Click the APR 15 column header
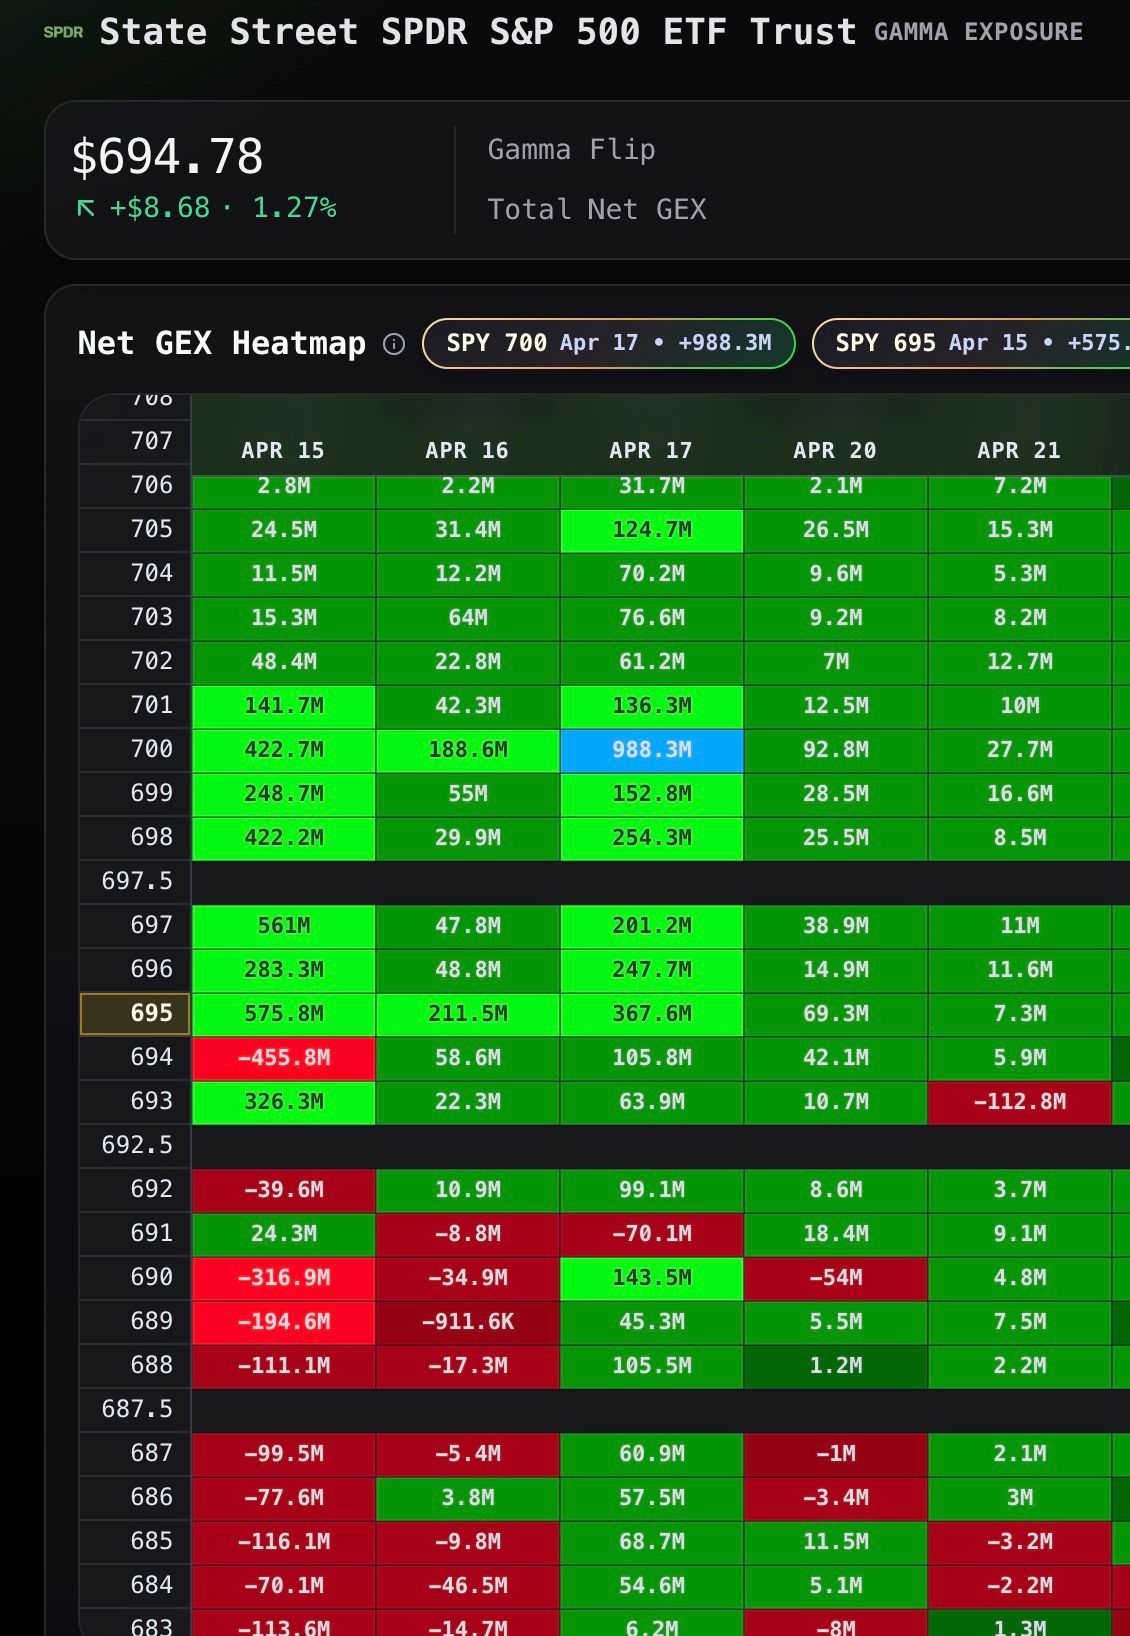The image size is (1130, 1636). [x=283, y=450]
